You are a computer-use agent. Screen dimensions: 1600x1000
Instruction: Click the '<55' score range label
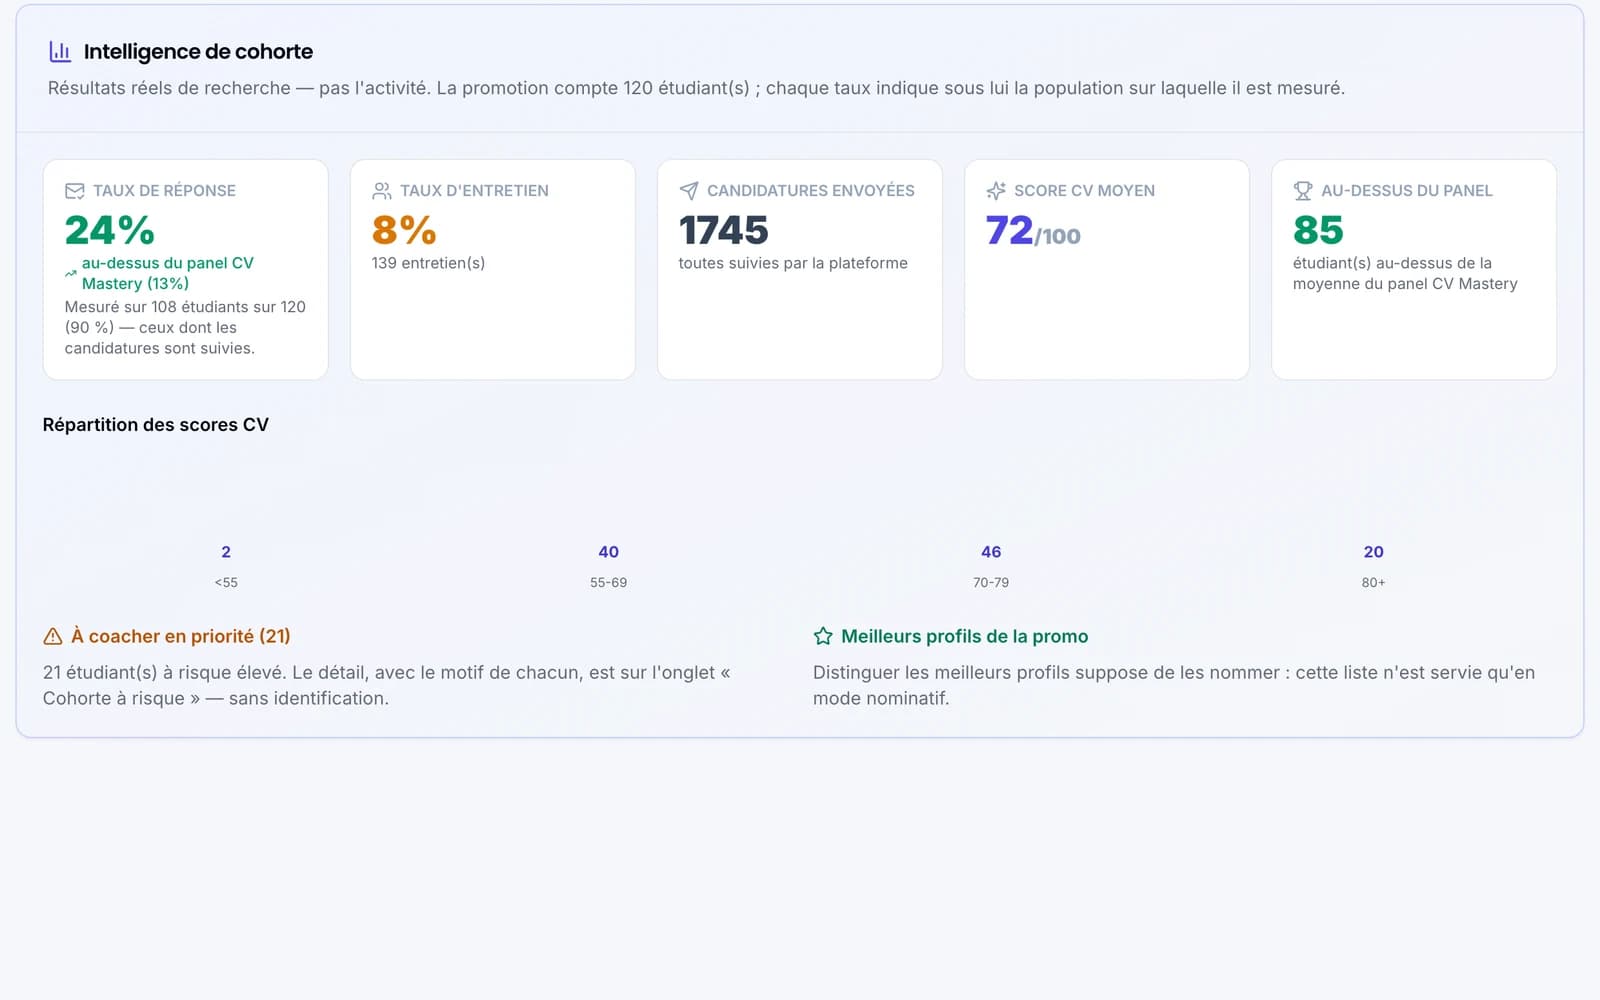coord(226,582)
